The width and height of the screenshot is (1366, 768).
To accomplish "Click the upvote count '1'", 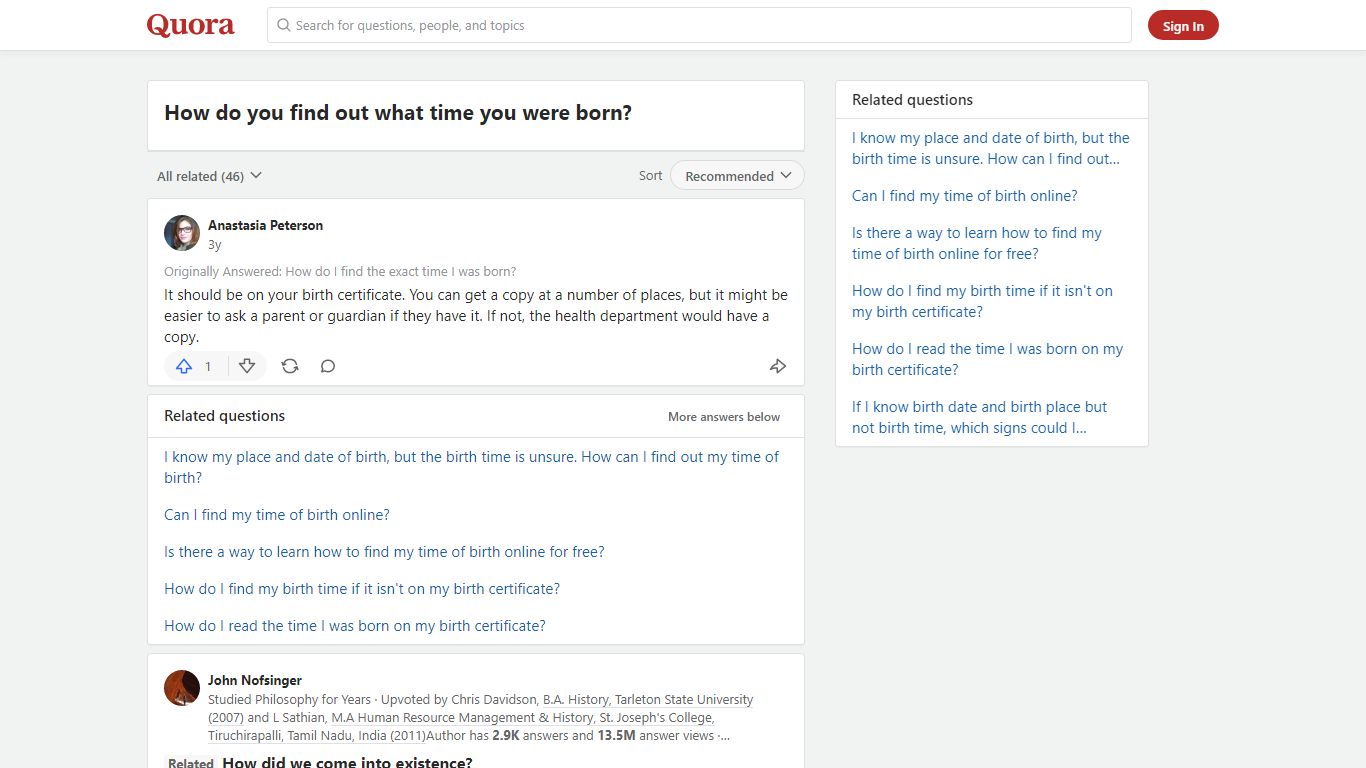I will (208, 367).
